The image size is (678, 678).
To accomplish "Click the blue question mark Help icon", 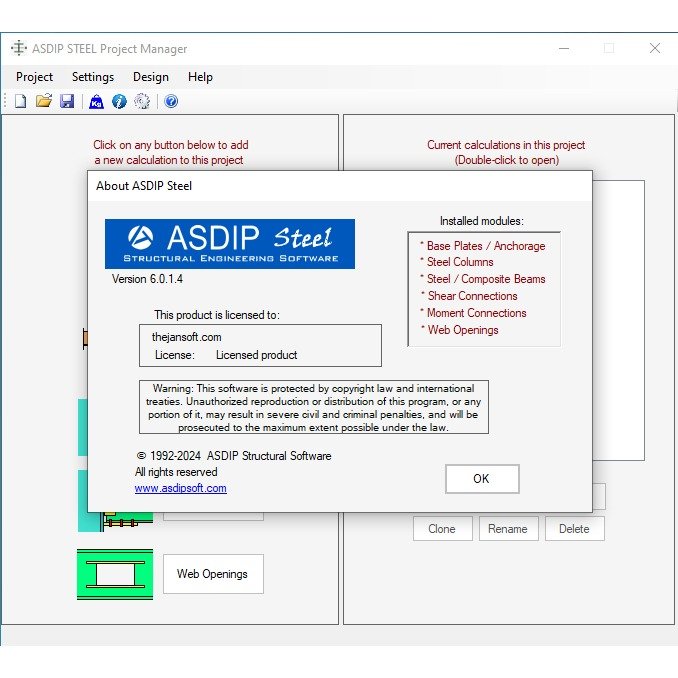I will (171, 101).
